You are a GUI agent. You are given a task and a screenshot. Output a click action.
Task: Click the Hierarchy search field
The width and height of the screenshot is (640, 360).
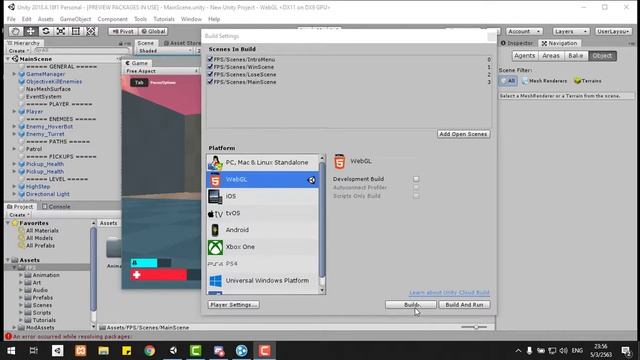pyautogui.click(x=82, y=51)
